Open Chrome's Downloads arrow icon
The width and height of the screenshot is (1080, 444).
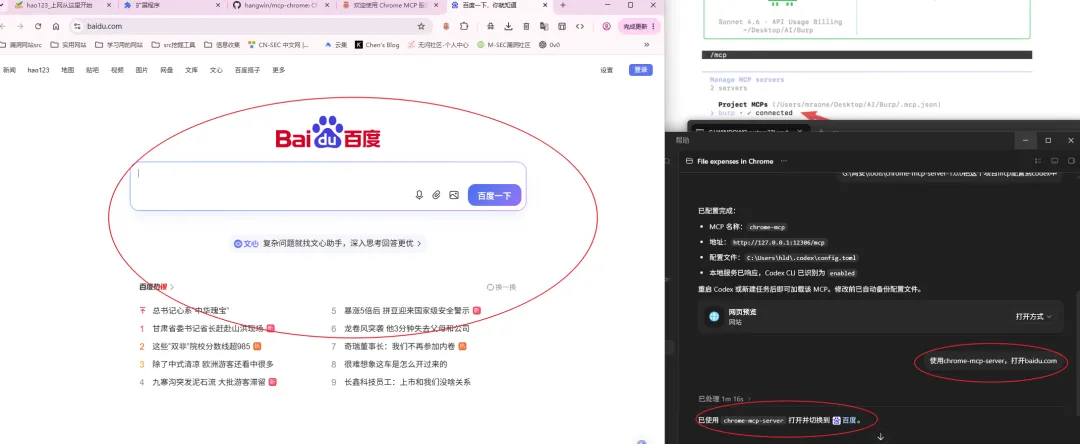coord(508,26)
